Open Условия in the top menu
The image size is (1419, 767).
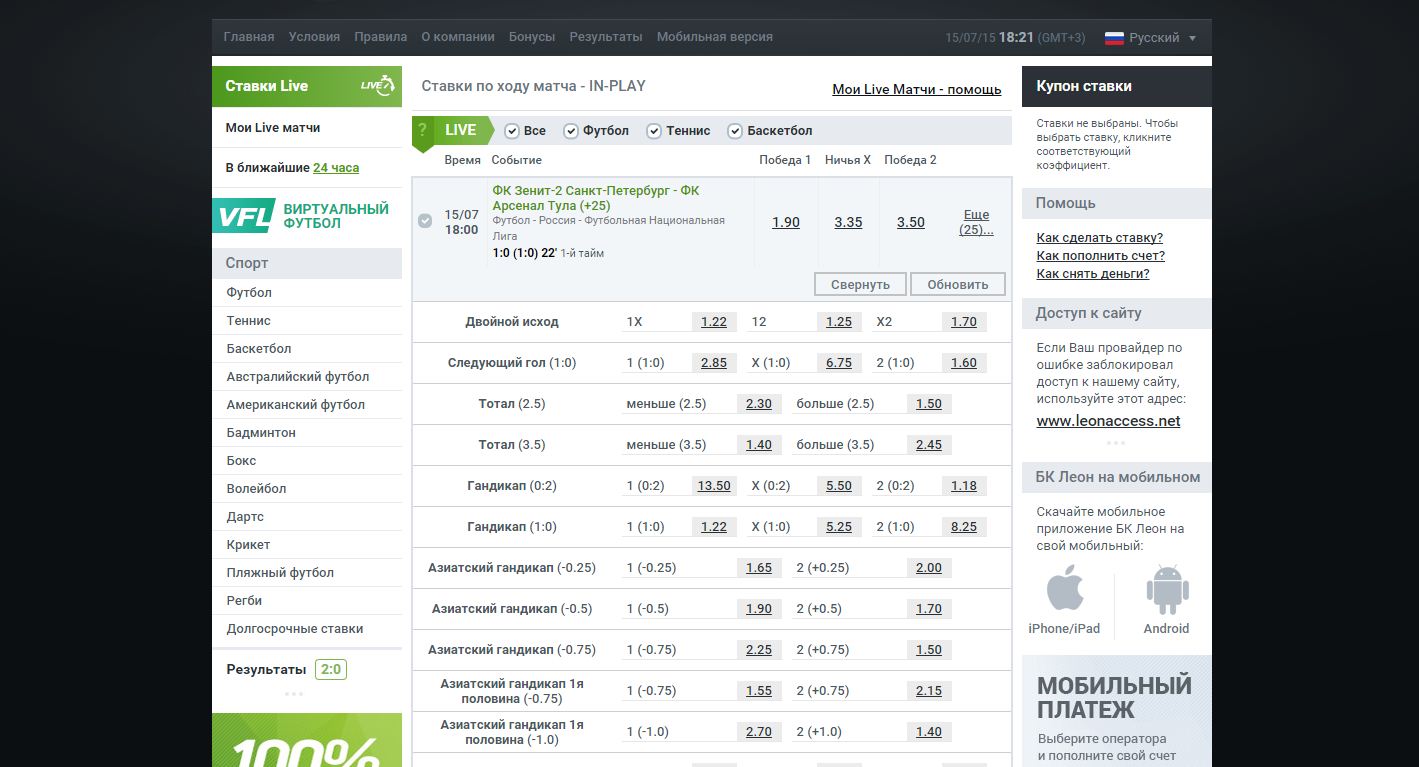314,37
